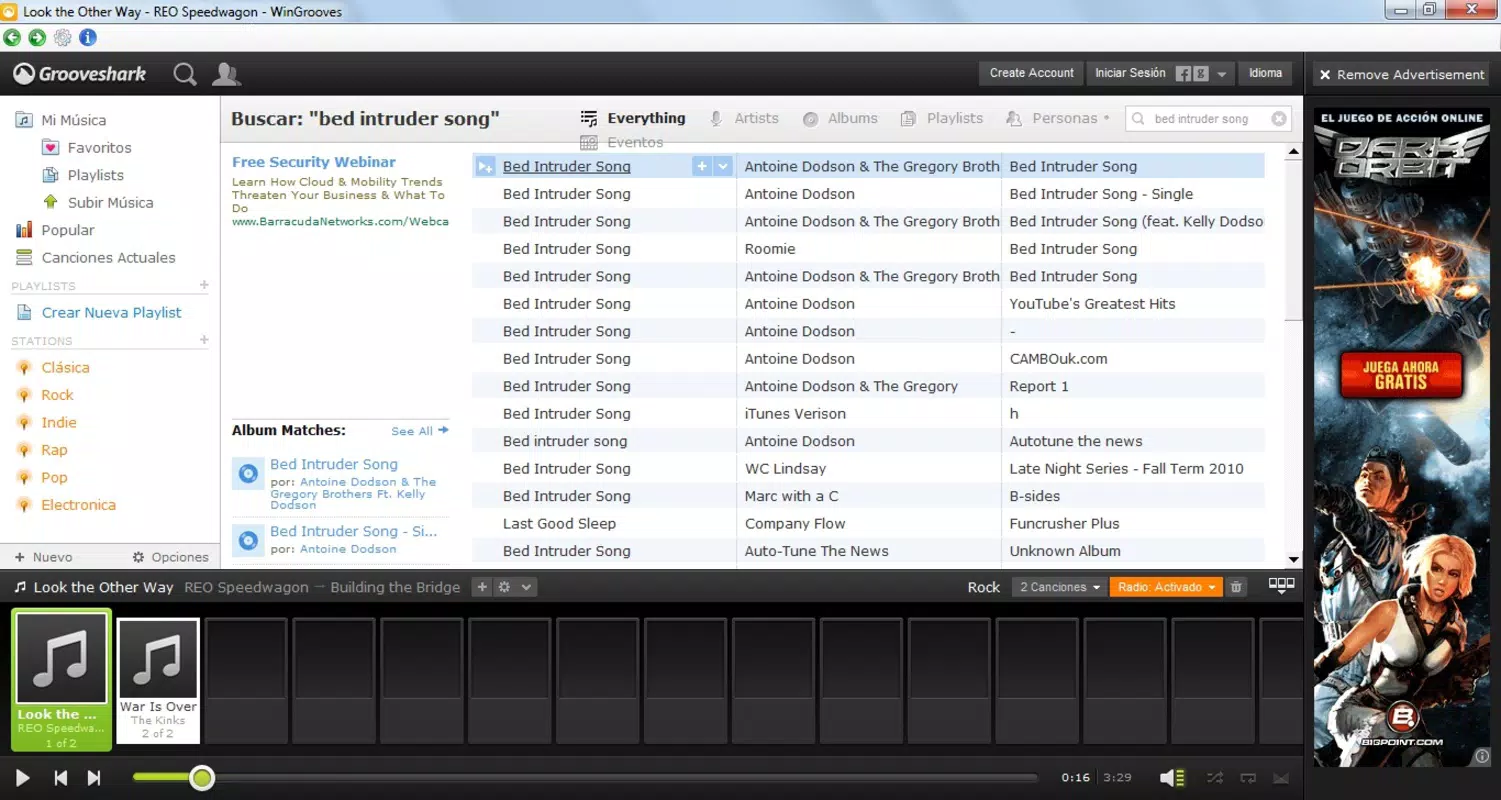Select the song row by Roomie
This screenshot has width=1501, height=800.
click(868, 249)
